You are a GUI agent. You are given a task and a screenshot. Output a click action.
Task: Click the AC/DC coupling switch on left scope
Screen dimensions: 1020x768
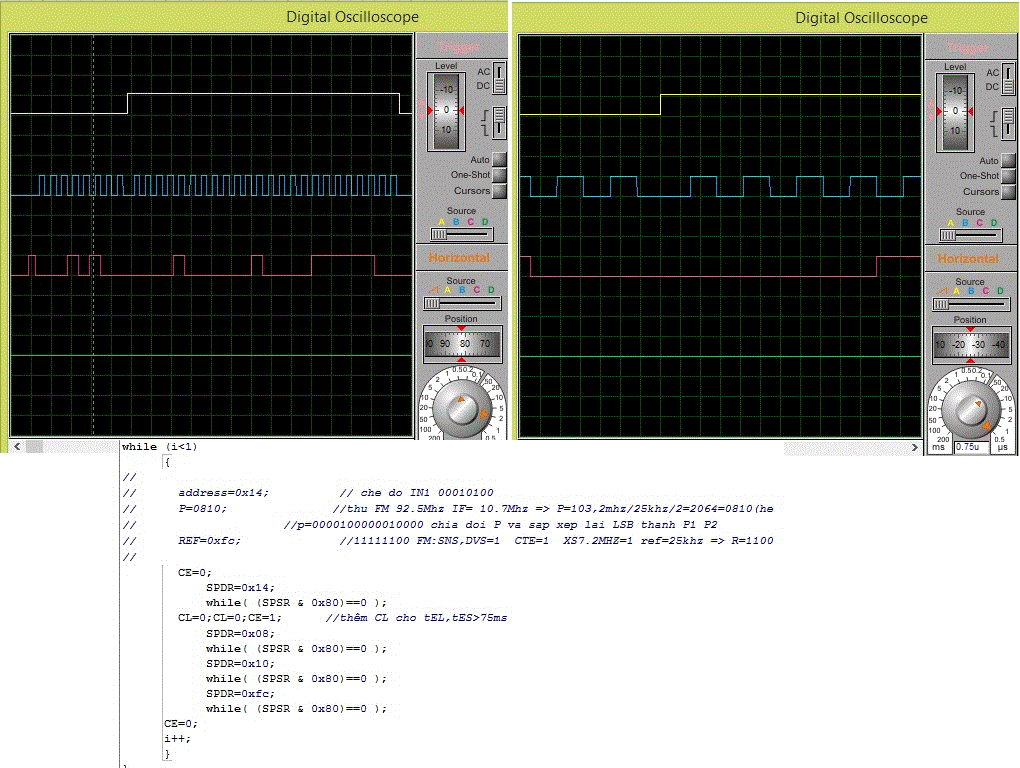(499, 78)
